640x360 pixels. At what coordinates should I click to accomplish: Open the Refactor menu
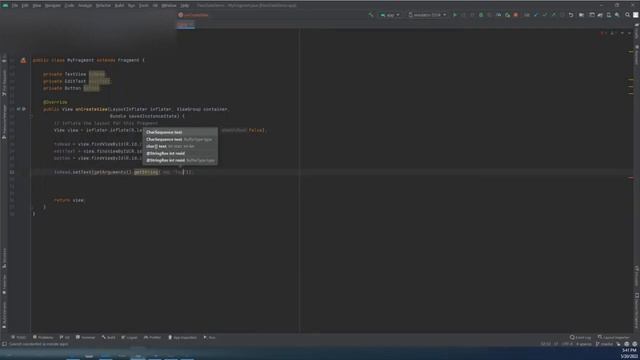coord(103,6)
